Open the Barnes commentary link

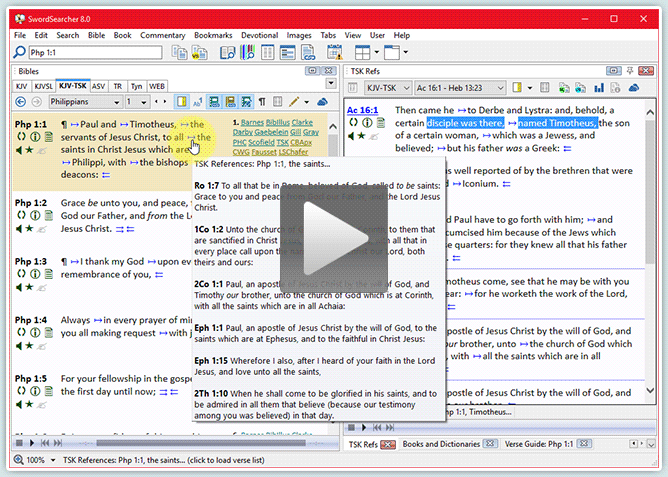pyautogui.click(x=253, y=122)
